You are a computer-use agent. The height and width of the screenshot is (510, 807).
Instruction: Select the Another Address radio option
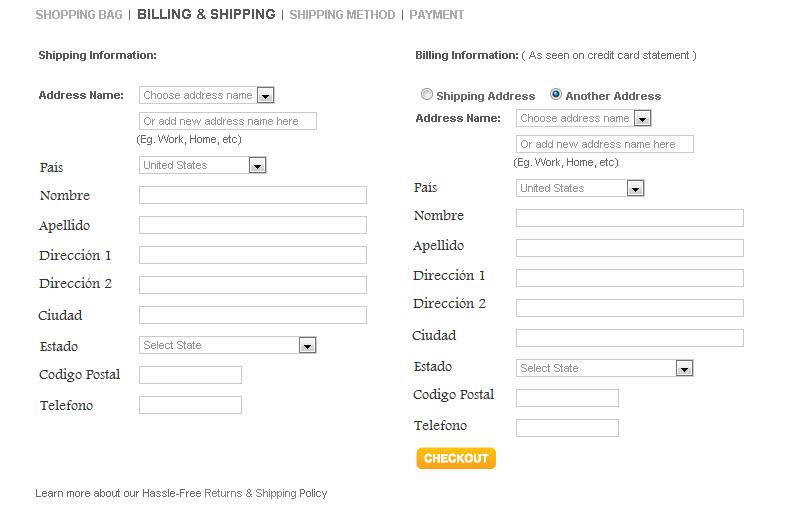[556, 95]
